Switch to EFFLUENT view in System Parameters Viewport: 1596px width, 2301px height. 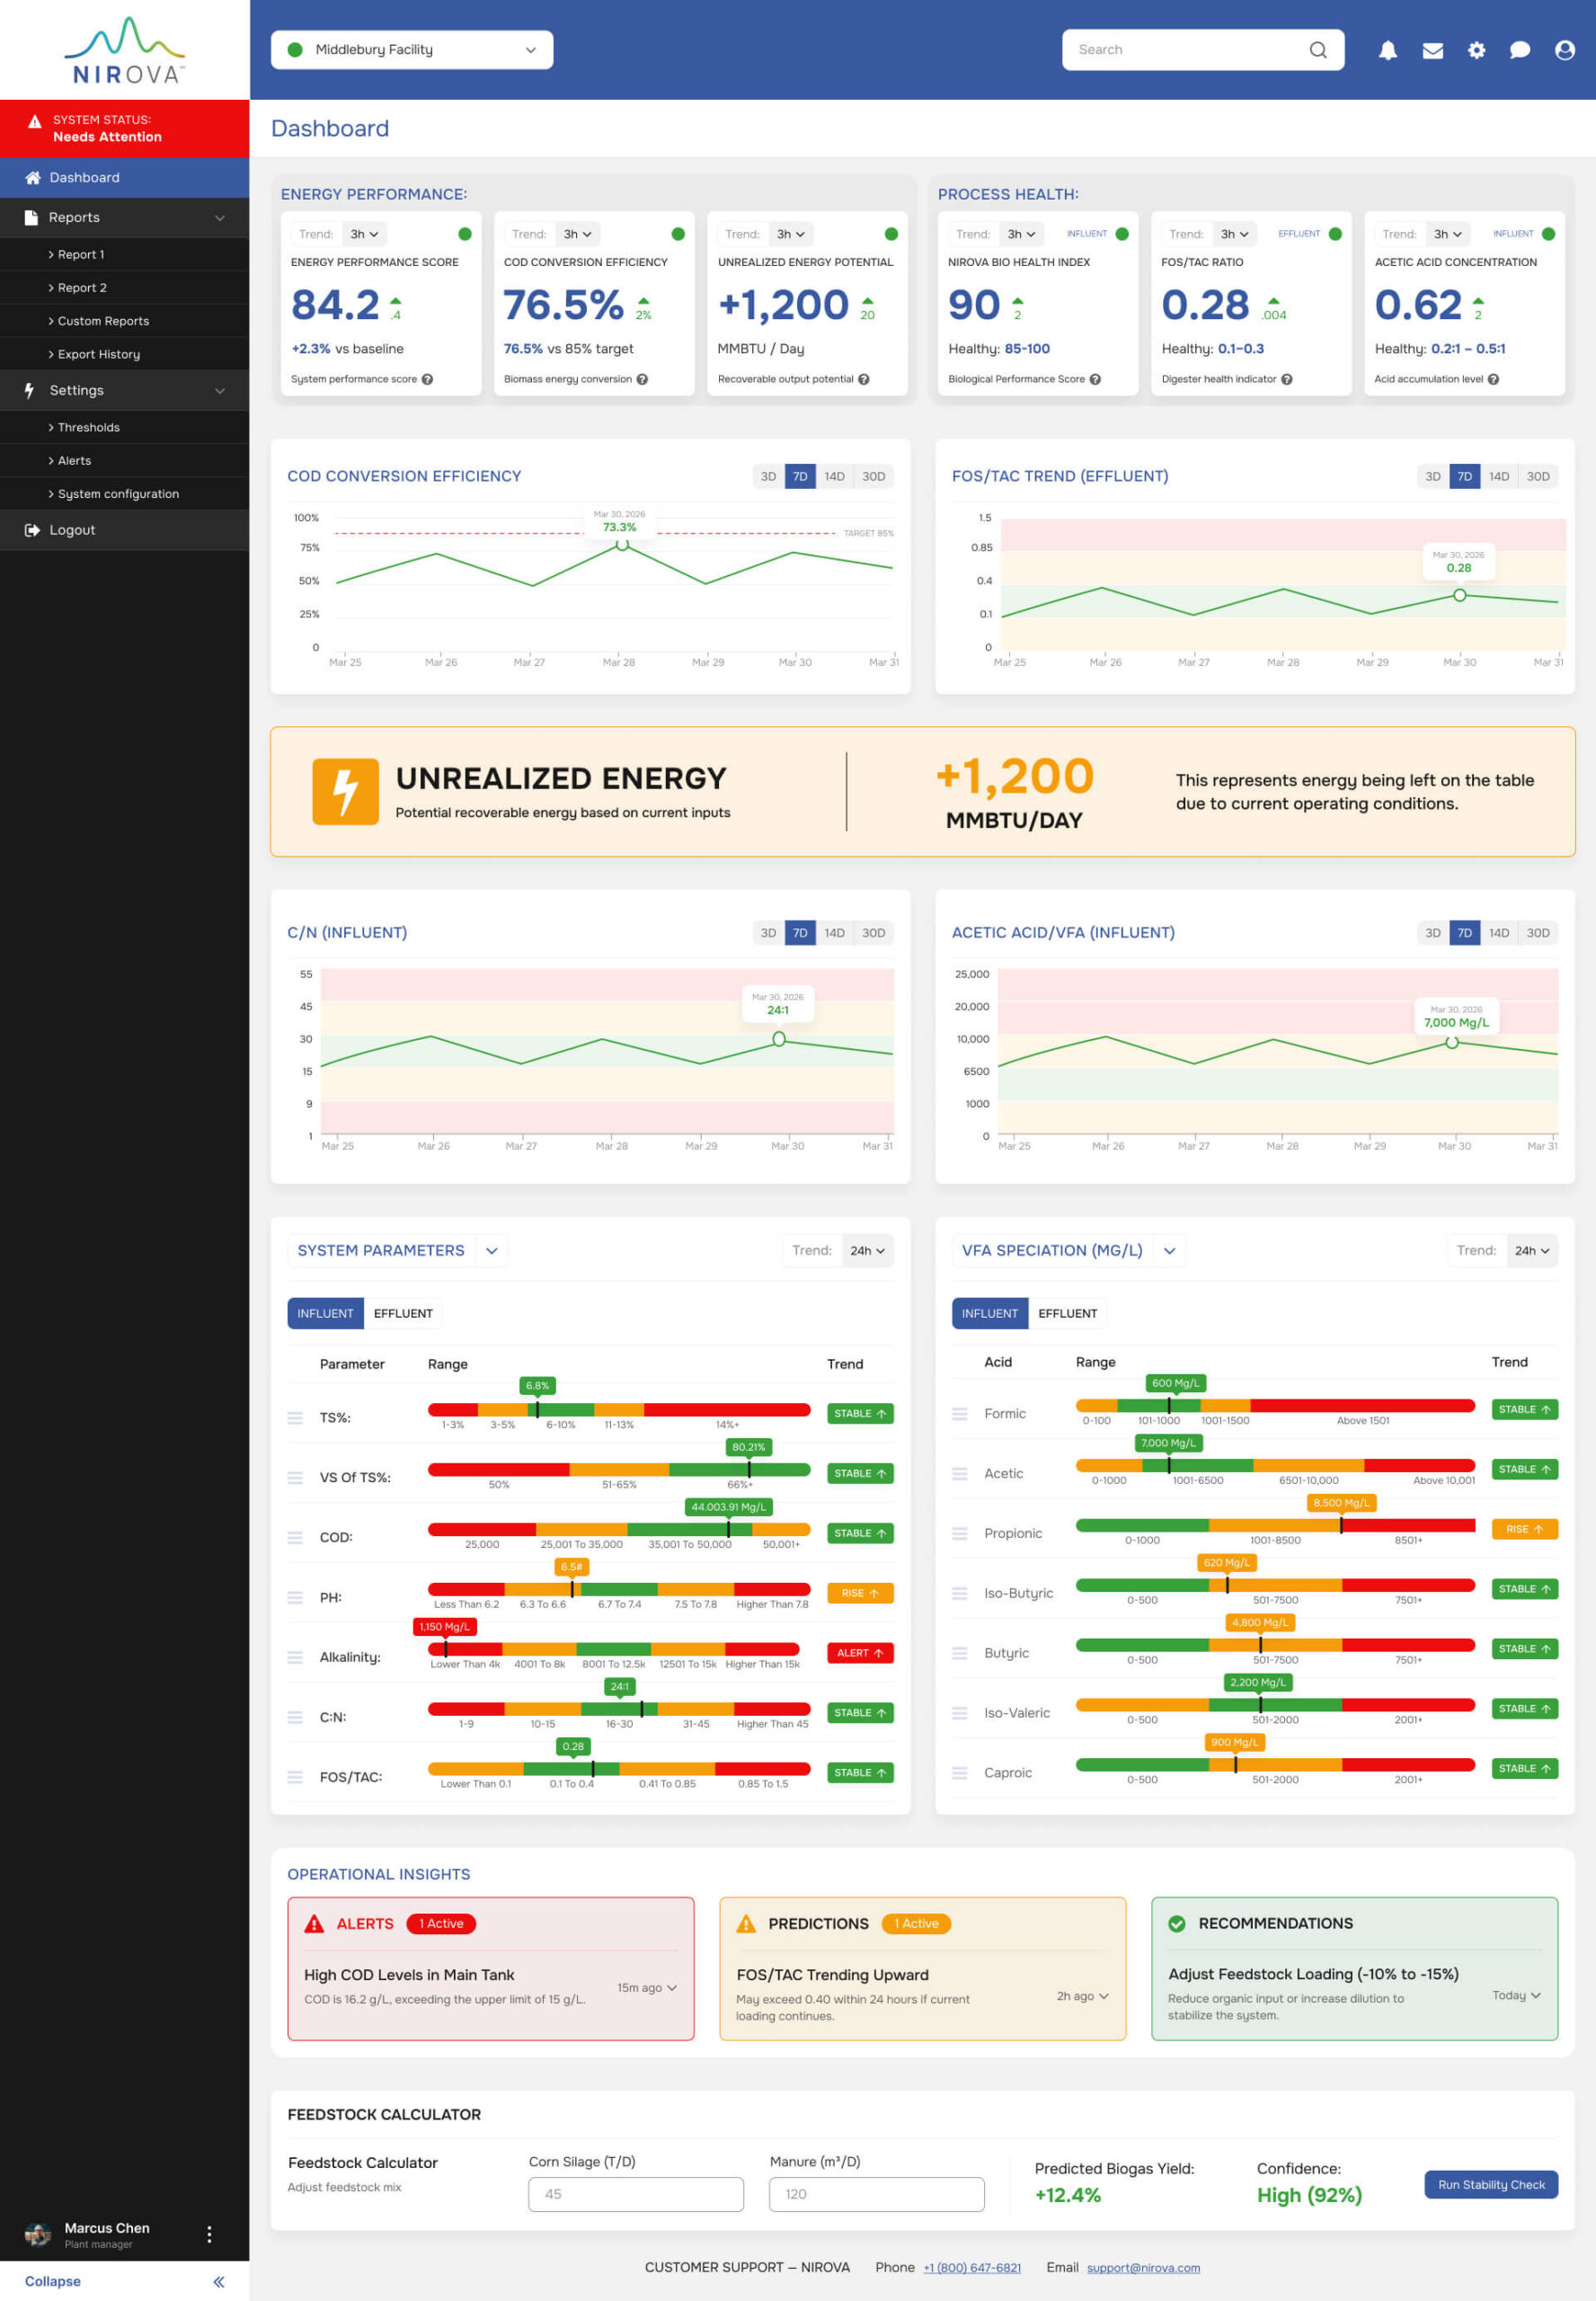403,1313
